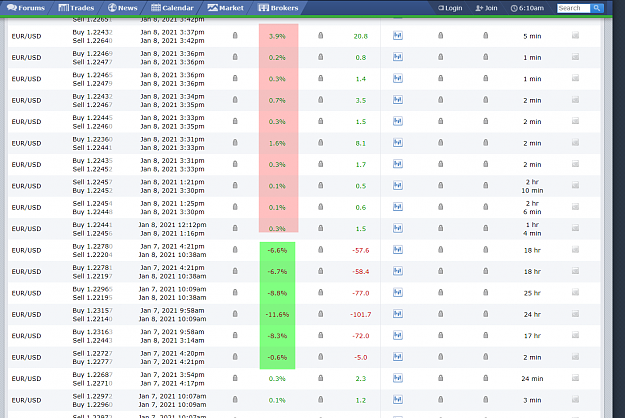
Task: Open the Brokers section
Action: 278,8
